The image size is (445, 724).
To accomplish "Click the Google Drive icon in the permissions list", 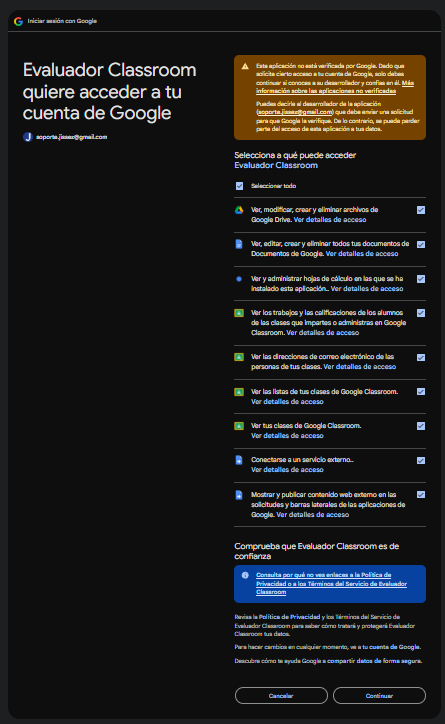I will (239, 210).
